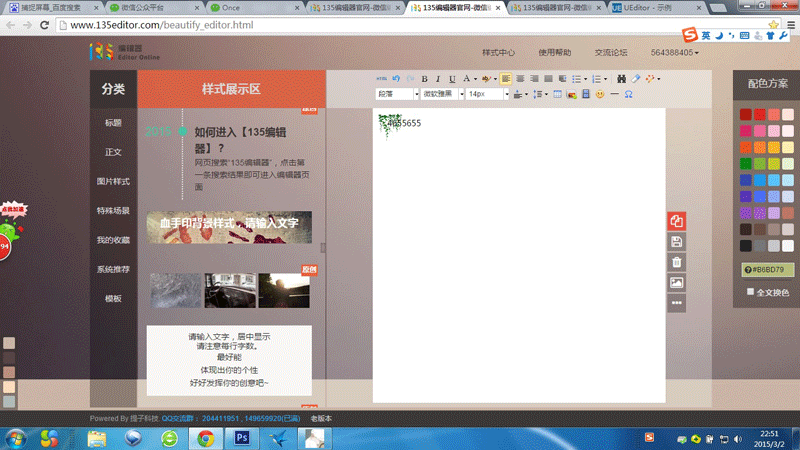800x450 pixels.
Task: Insert a special character omega
Action: coord(629,94)
